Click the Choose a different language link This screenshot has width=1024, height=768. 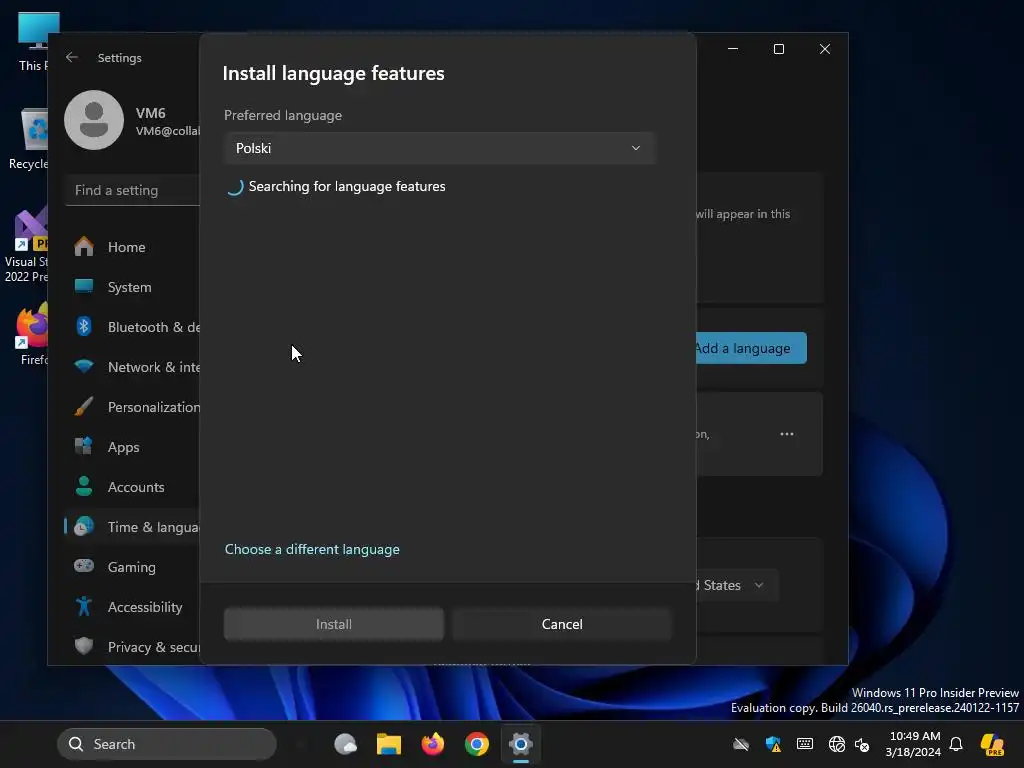point(312,549)
